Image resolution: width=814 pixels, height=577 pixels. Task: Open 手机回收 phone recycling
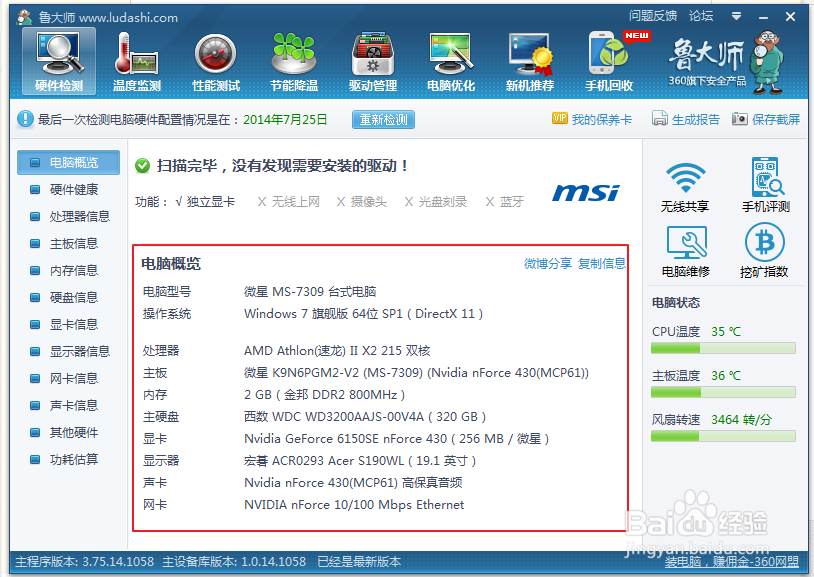coord(609,61)
